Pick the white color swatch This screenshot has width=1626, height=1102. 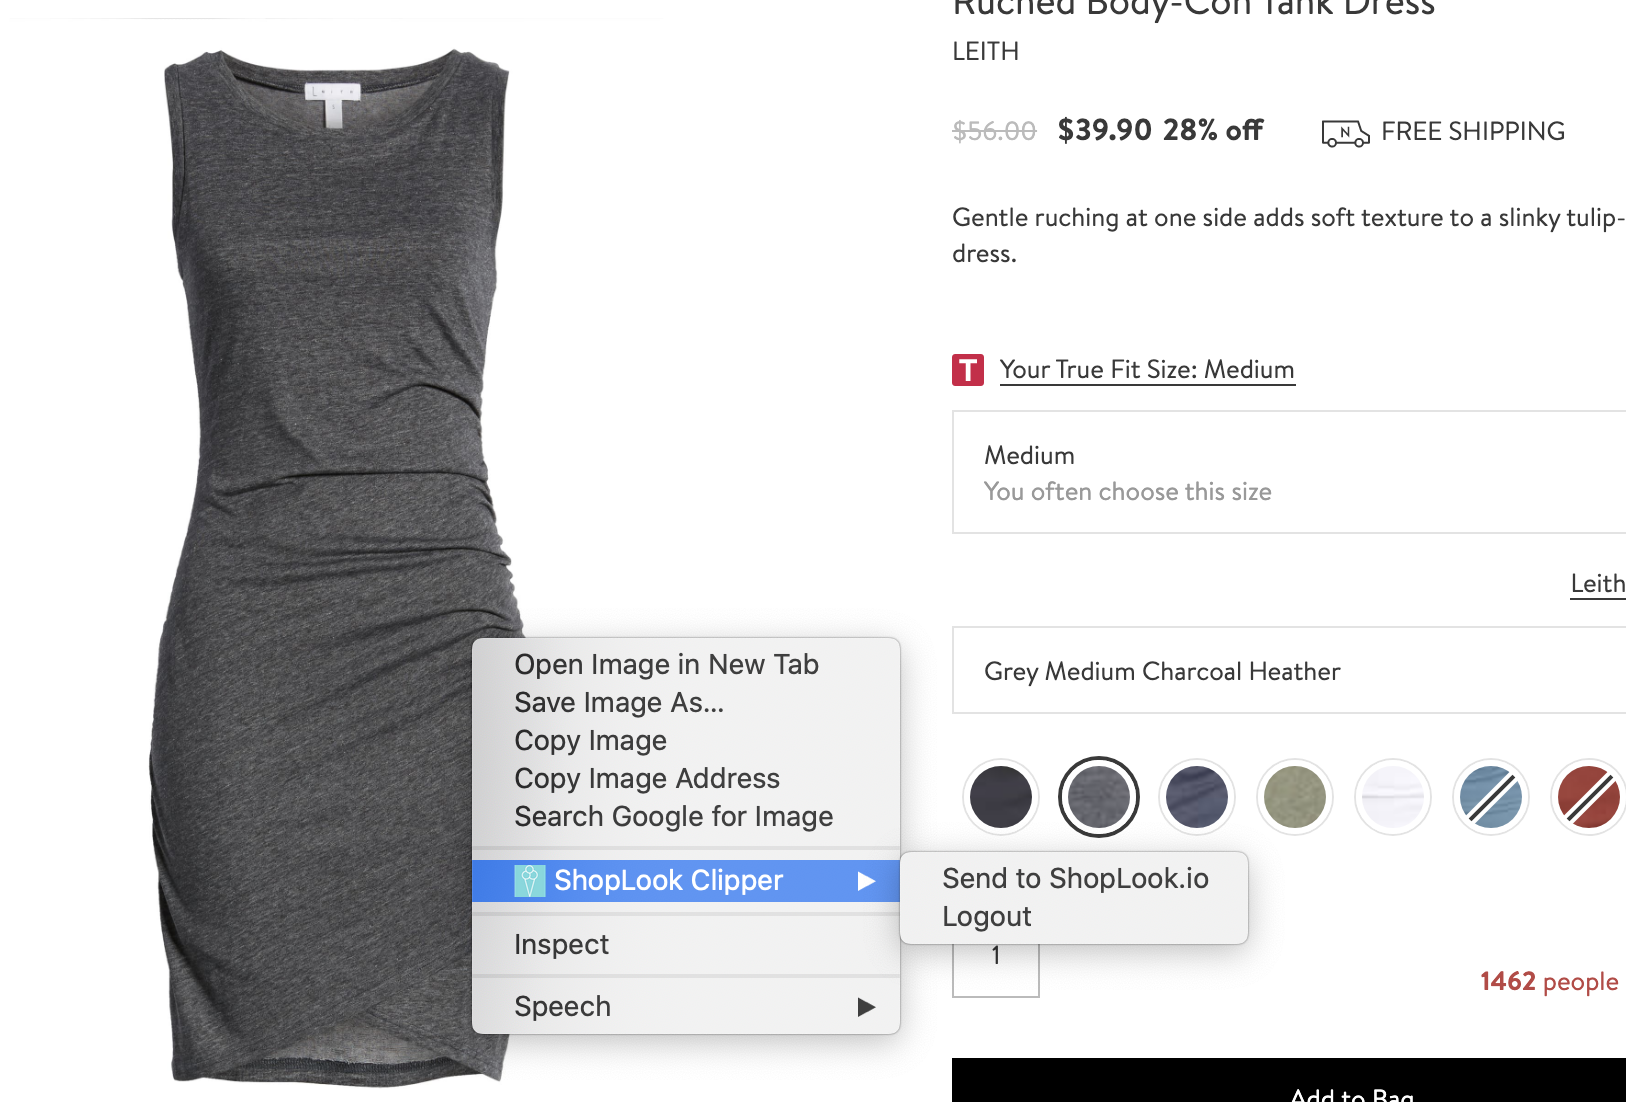(x=1392, y=797)
